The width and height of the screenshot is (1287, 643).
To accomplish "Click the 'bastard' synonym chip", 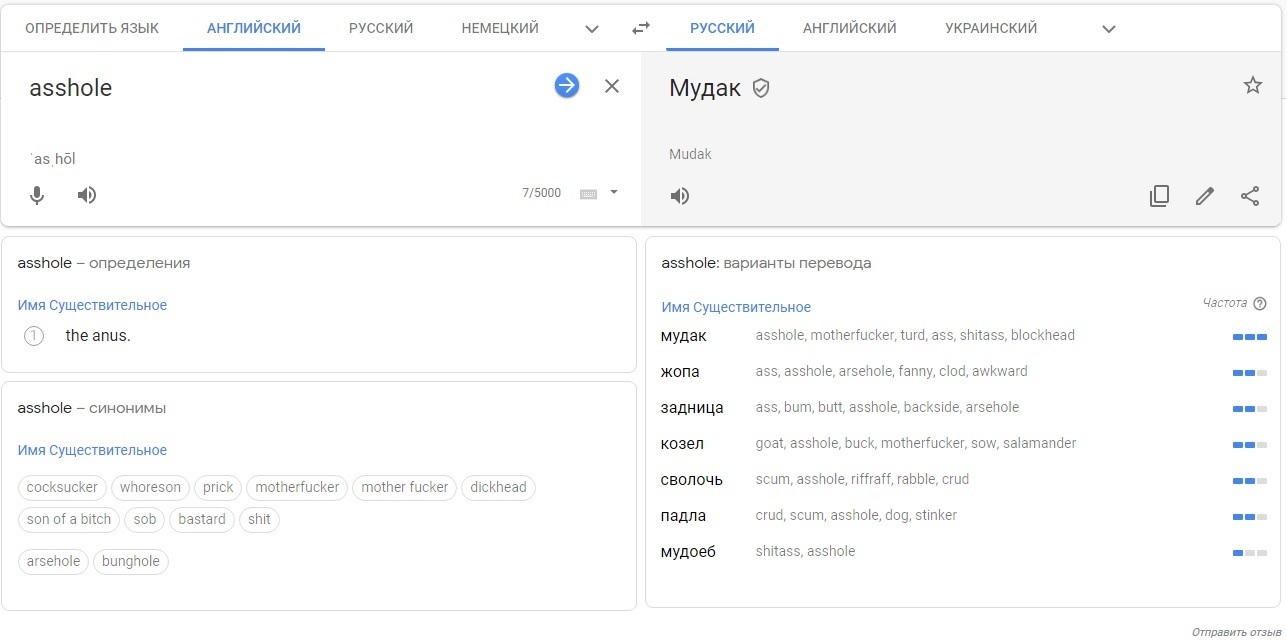I will [x=202, y=519].
